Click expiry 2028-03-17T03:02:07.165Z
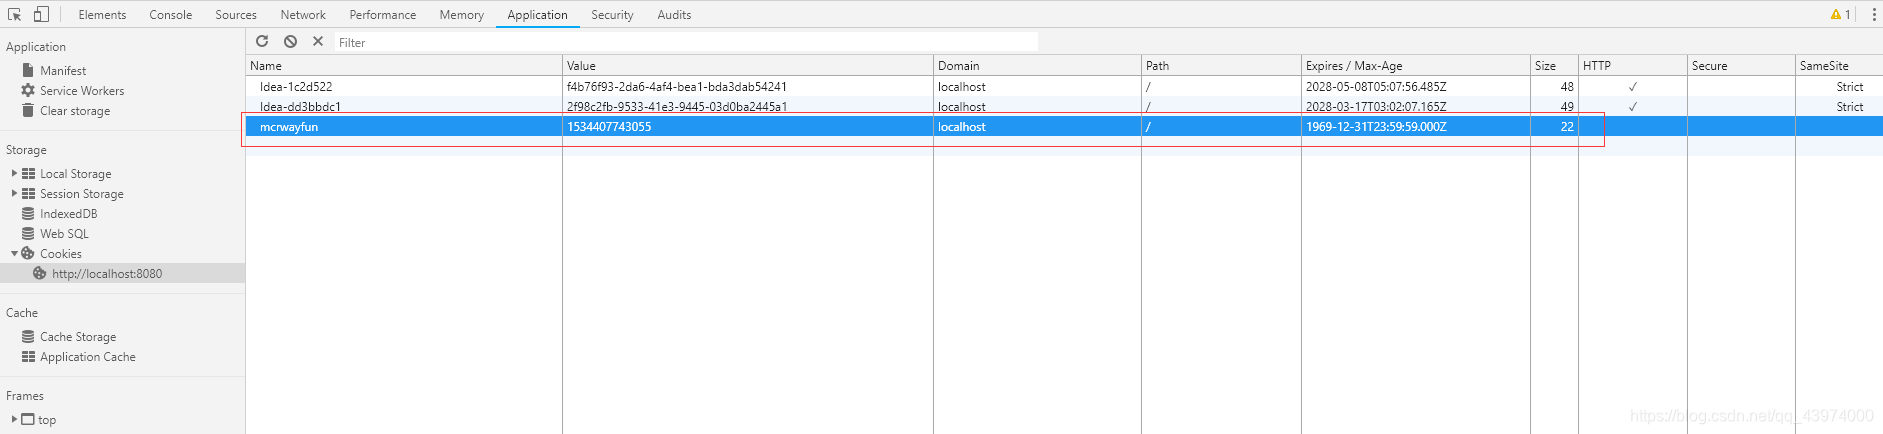 point(1376,106)
